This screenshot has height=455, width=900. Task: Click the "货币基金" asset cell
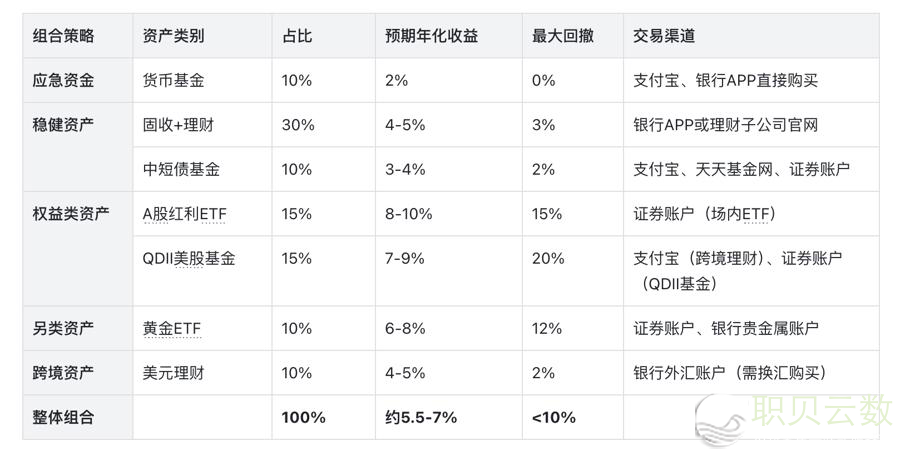[x=174, y=80]
